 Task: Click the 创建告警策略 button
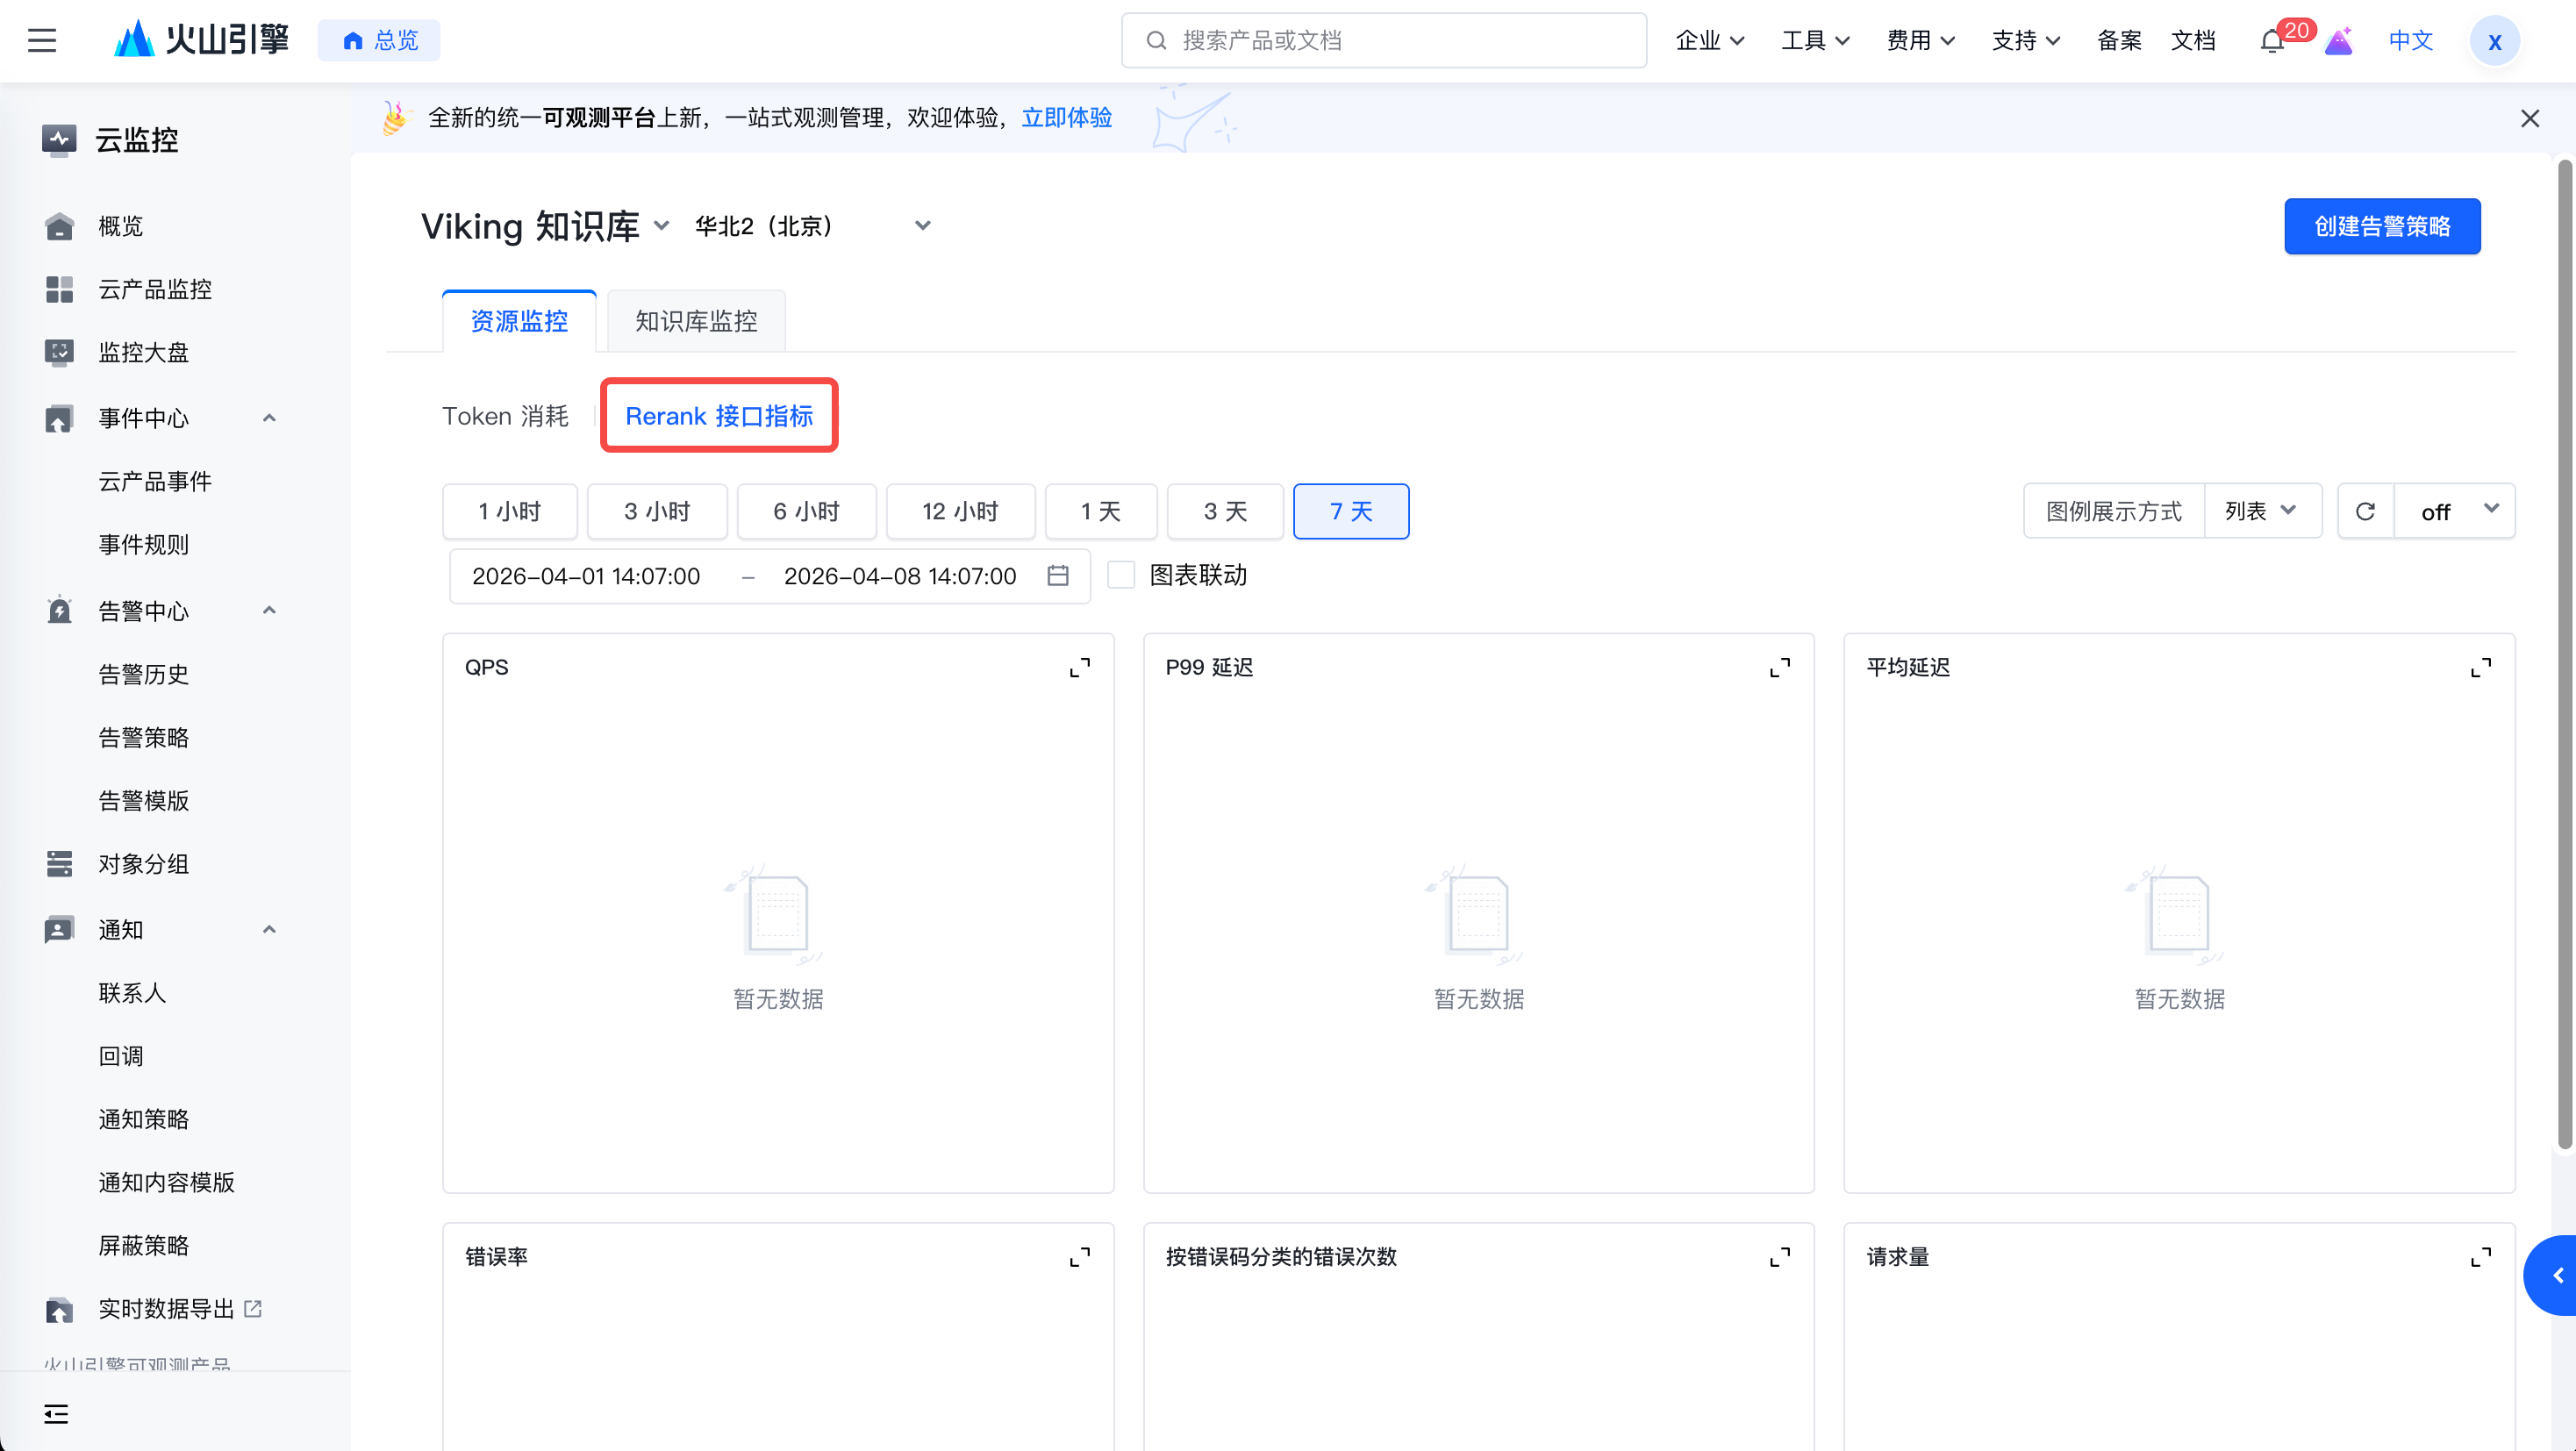(x=2381, y=226)
